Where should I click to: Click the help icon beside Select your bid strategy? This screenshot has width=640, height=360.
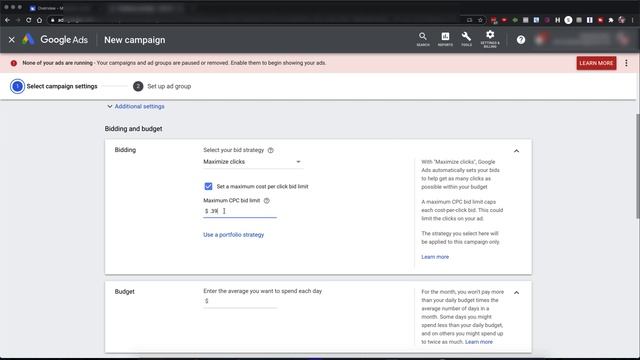270,150
